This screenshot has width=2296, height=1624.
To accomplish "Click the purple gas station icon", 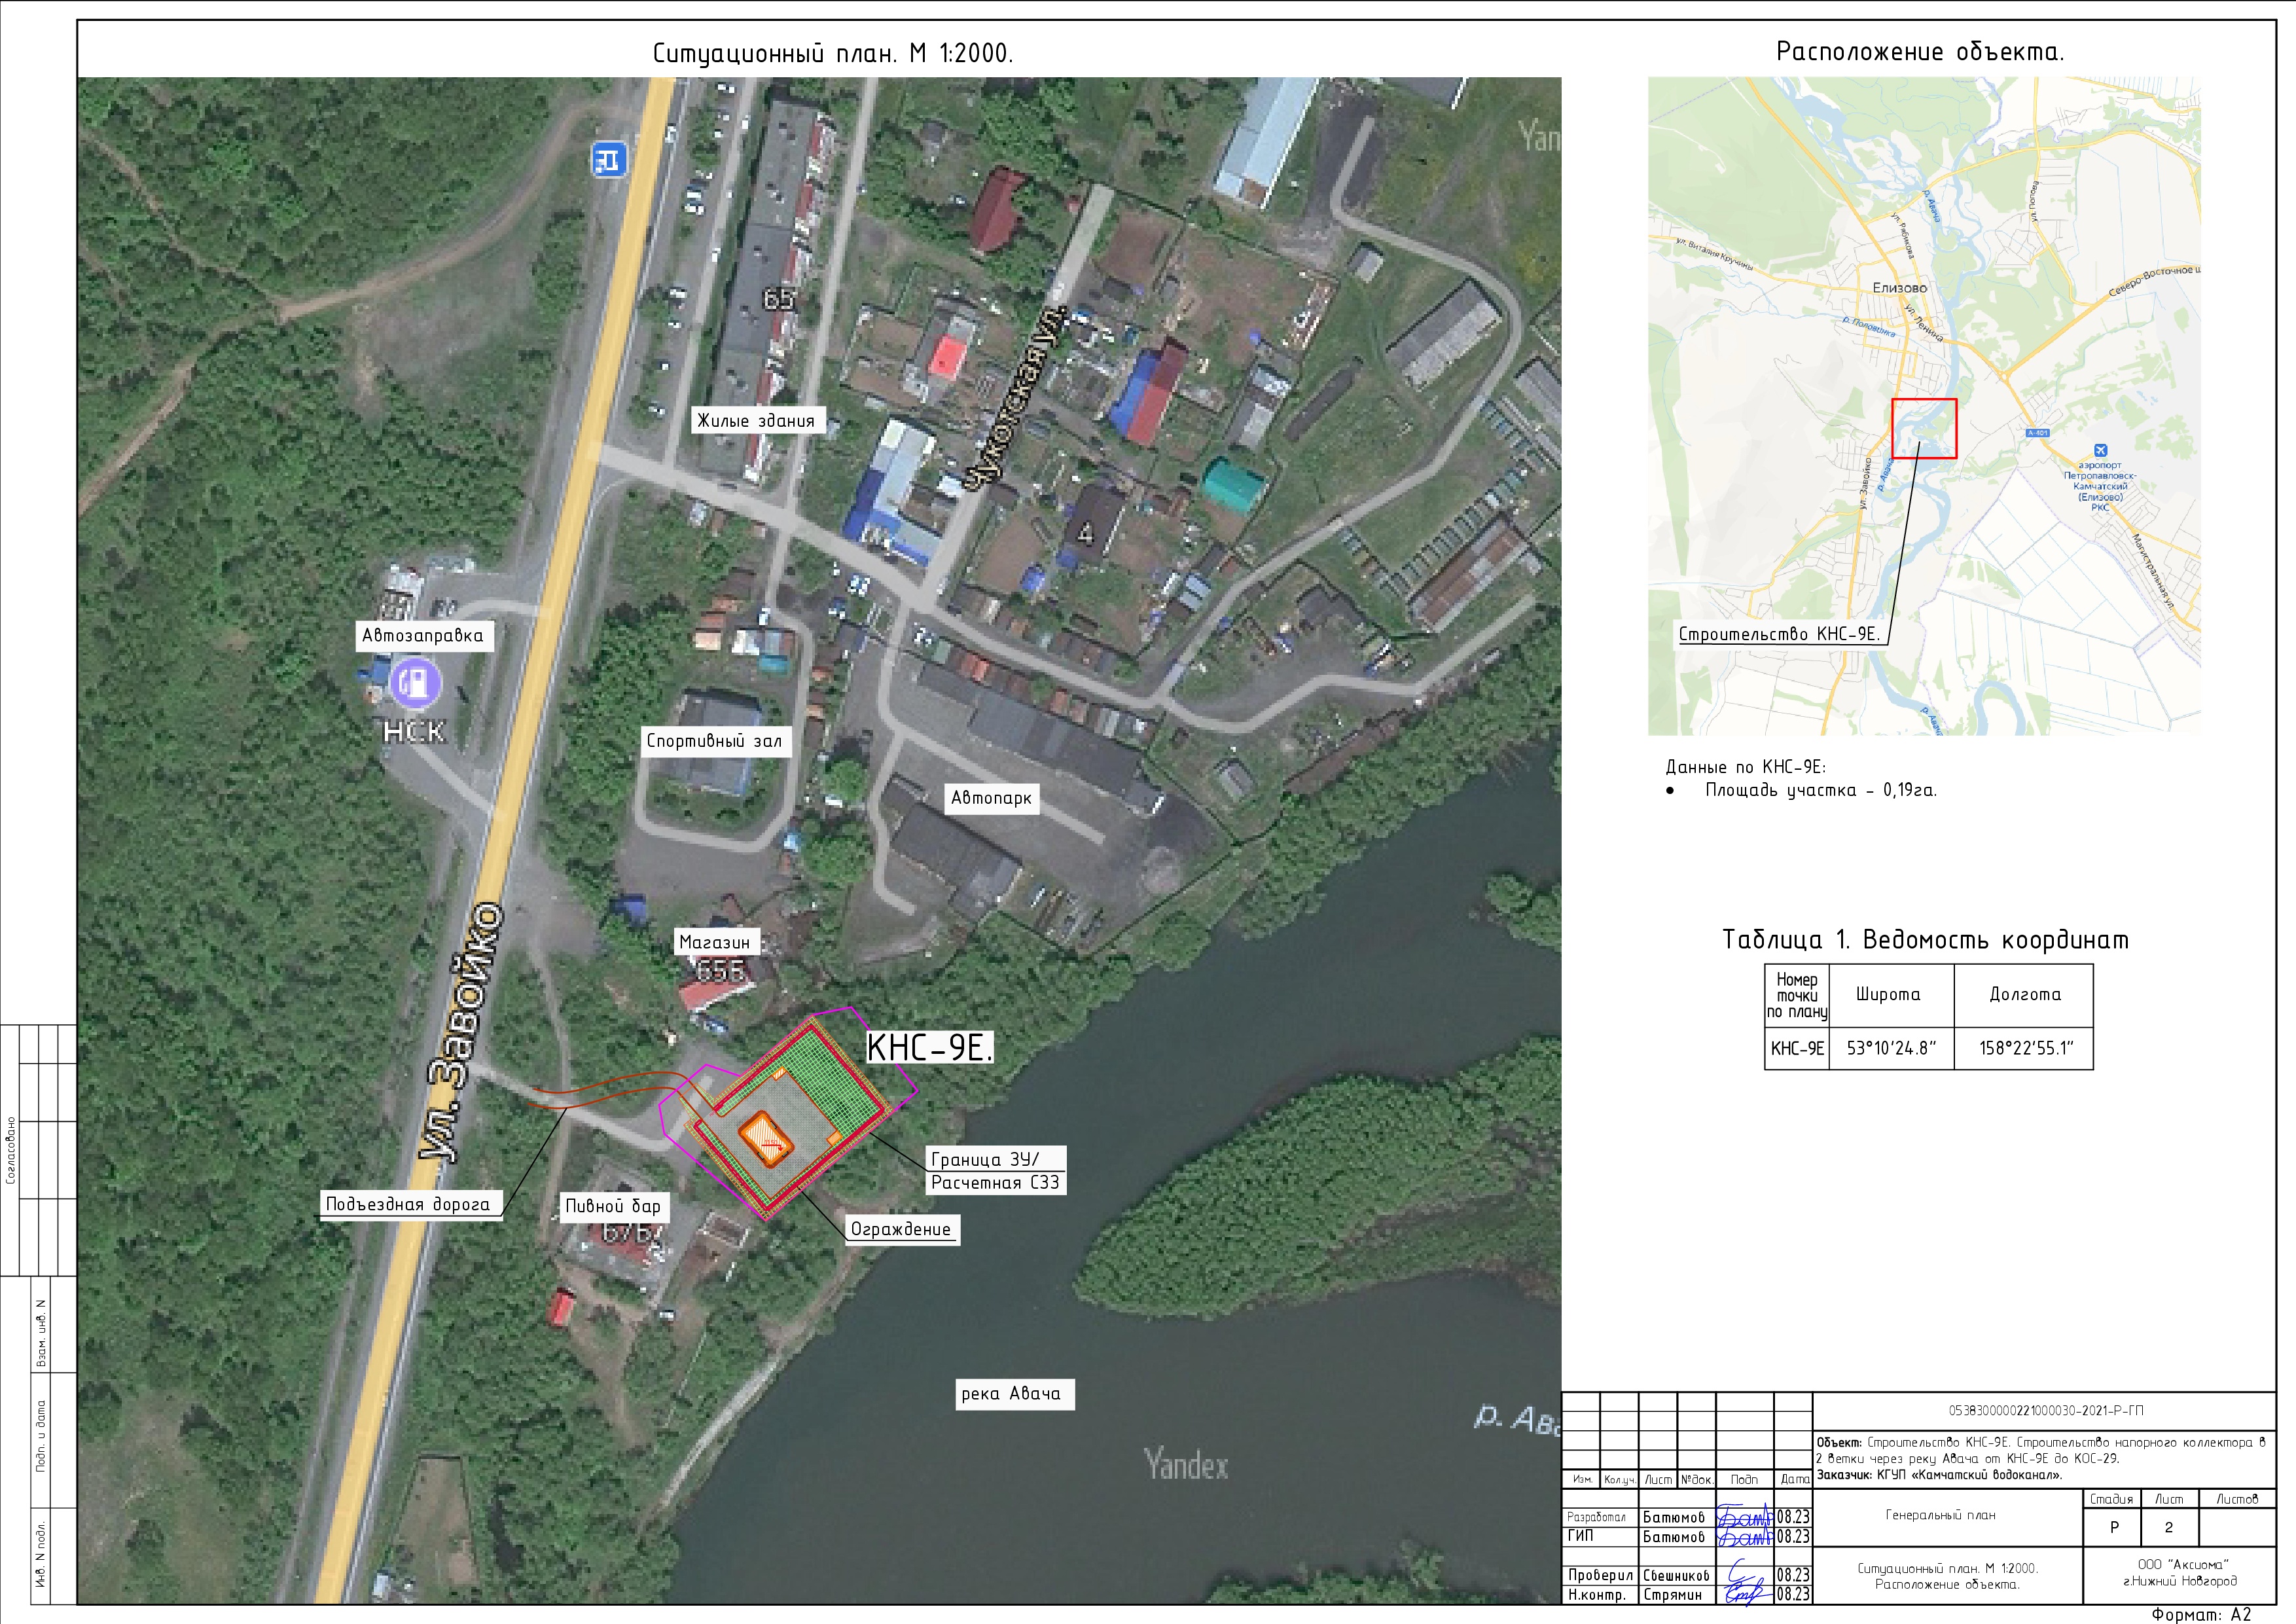I will click(415, 683).
